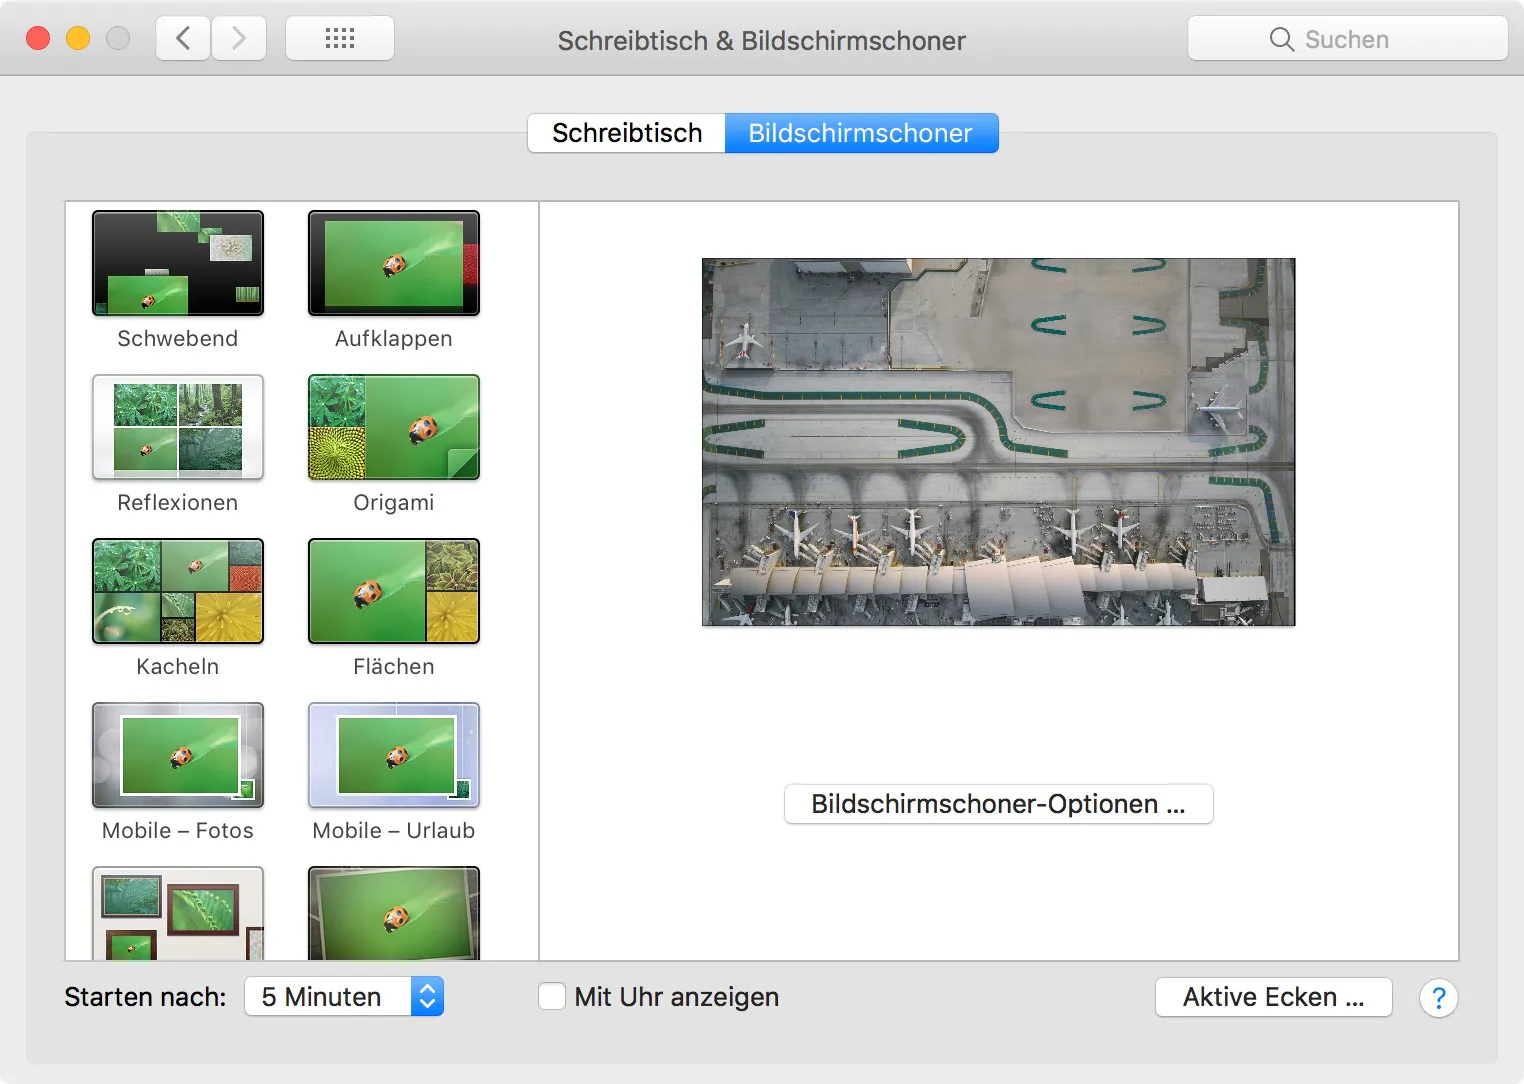Screen dimensions: 1524x1084
Task: Go forward with the right chevron button
Action: click(x=239, y=39)
